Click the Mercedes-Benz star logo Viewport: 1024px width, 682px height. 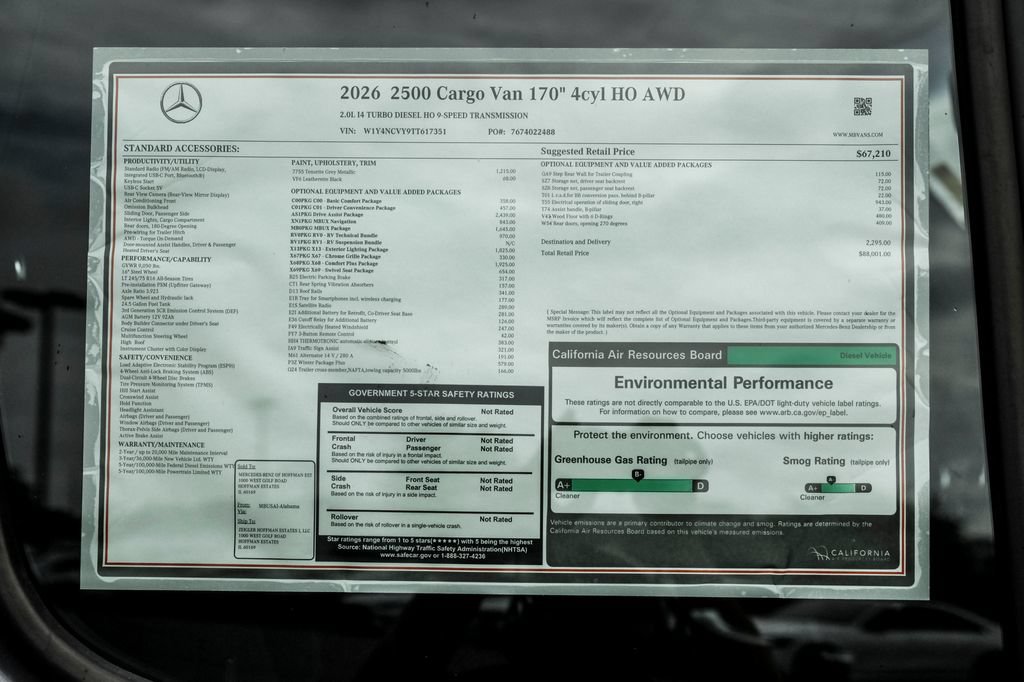coord(181,103)
